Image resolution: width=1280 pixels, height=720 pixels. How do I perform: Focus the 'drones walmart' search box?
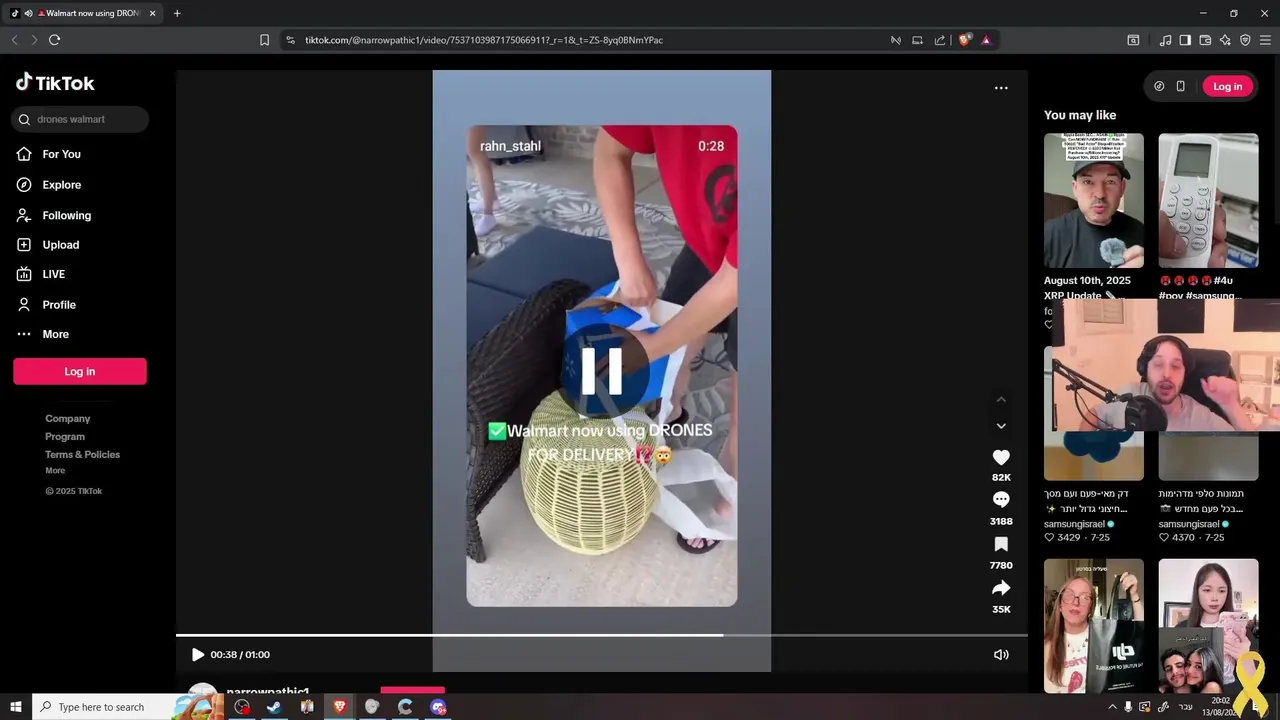click(x=80, y=119)
